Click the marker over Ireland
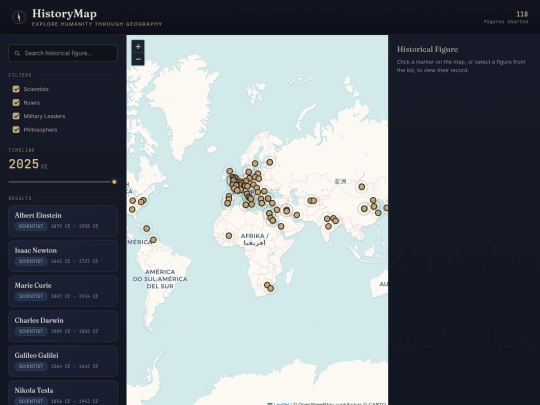 230,171
